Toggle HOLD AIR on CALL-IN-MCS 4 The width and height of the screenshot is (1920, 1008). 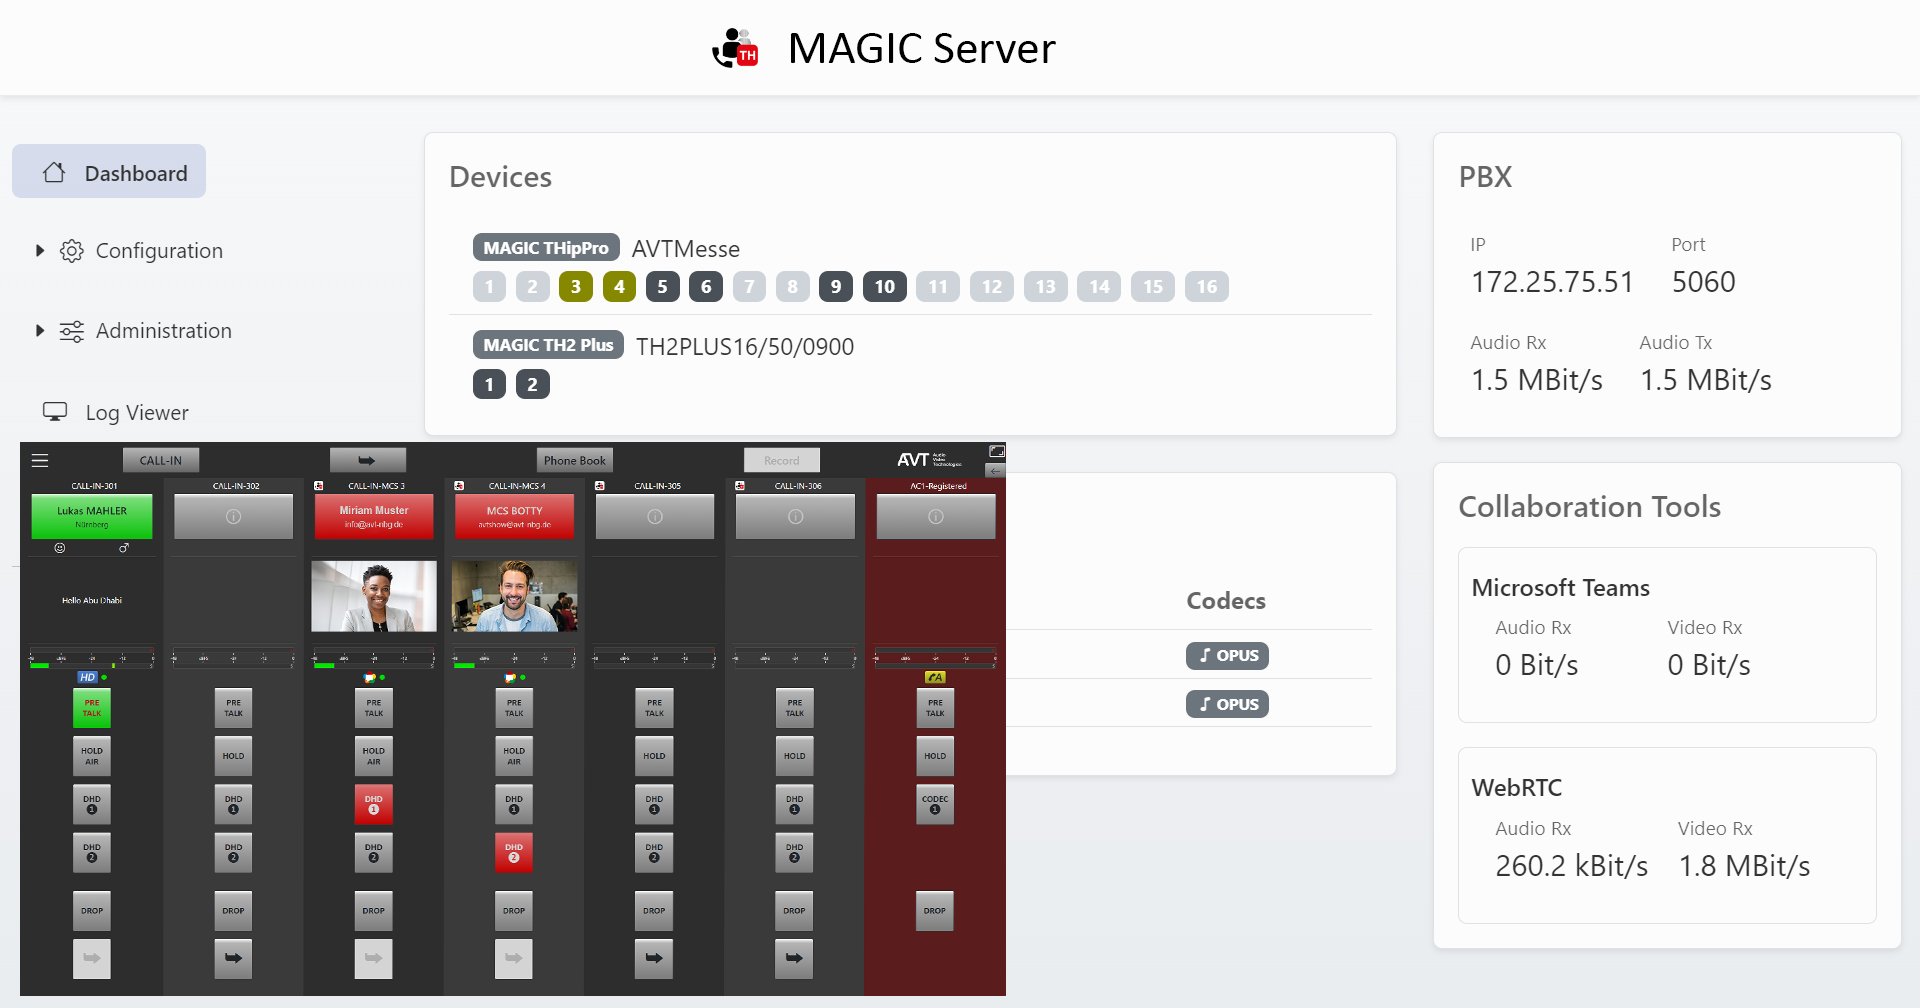coord(514,756)
